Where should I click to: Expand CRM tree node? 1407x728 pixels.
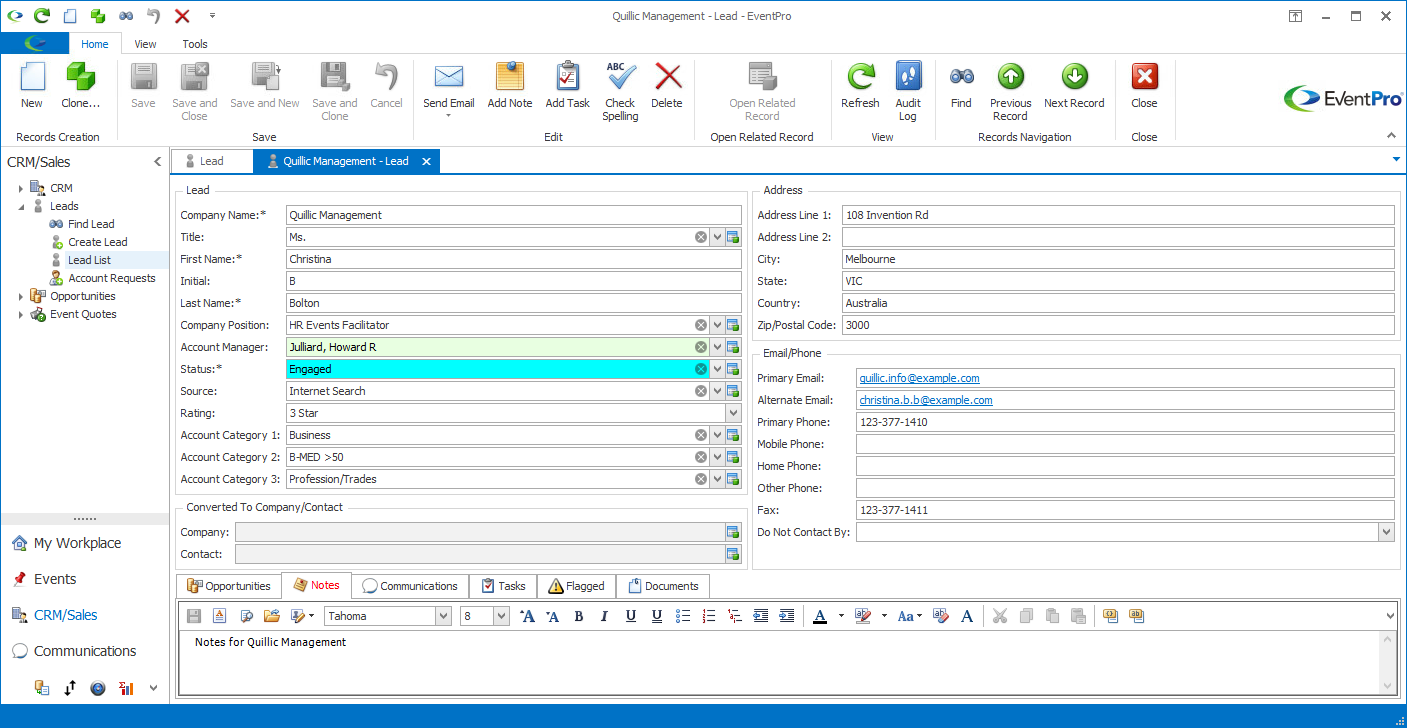click(x=21, y=188)
